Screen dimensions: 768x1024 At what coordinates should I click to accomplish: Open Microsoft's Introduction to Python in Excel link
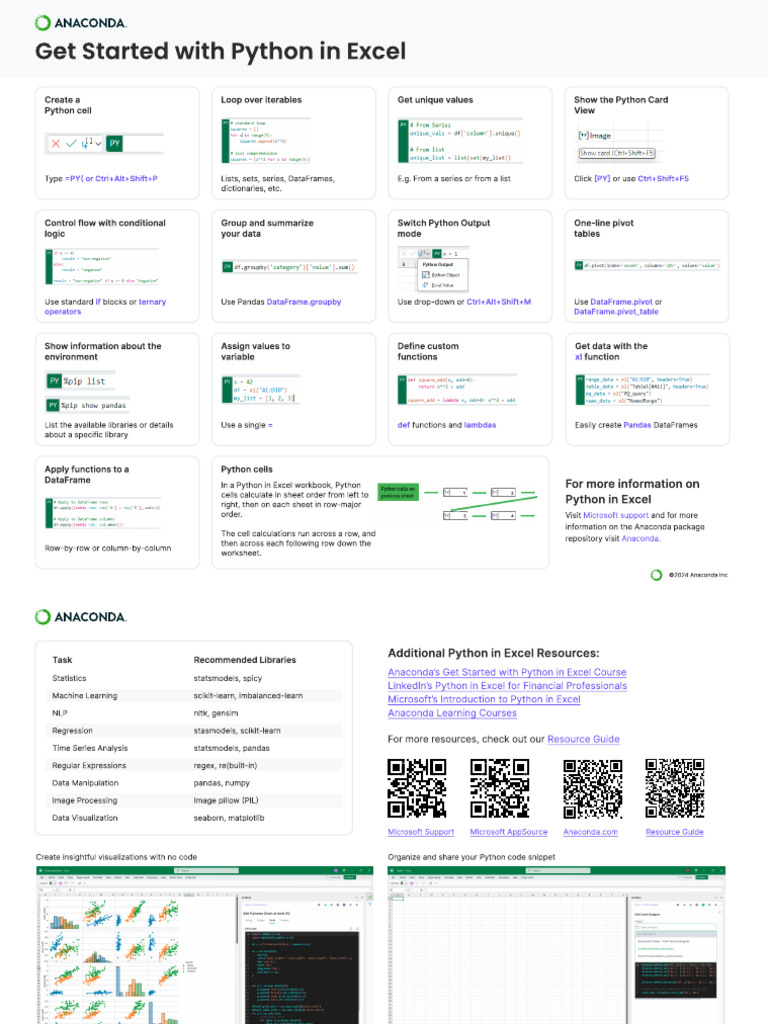tap(484, 699)
